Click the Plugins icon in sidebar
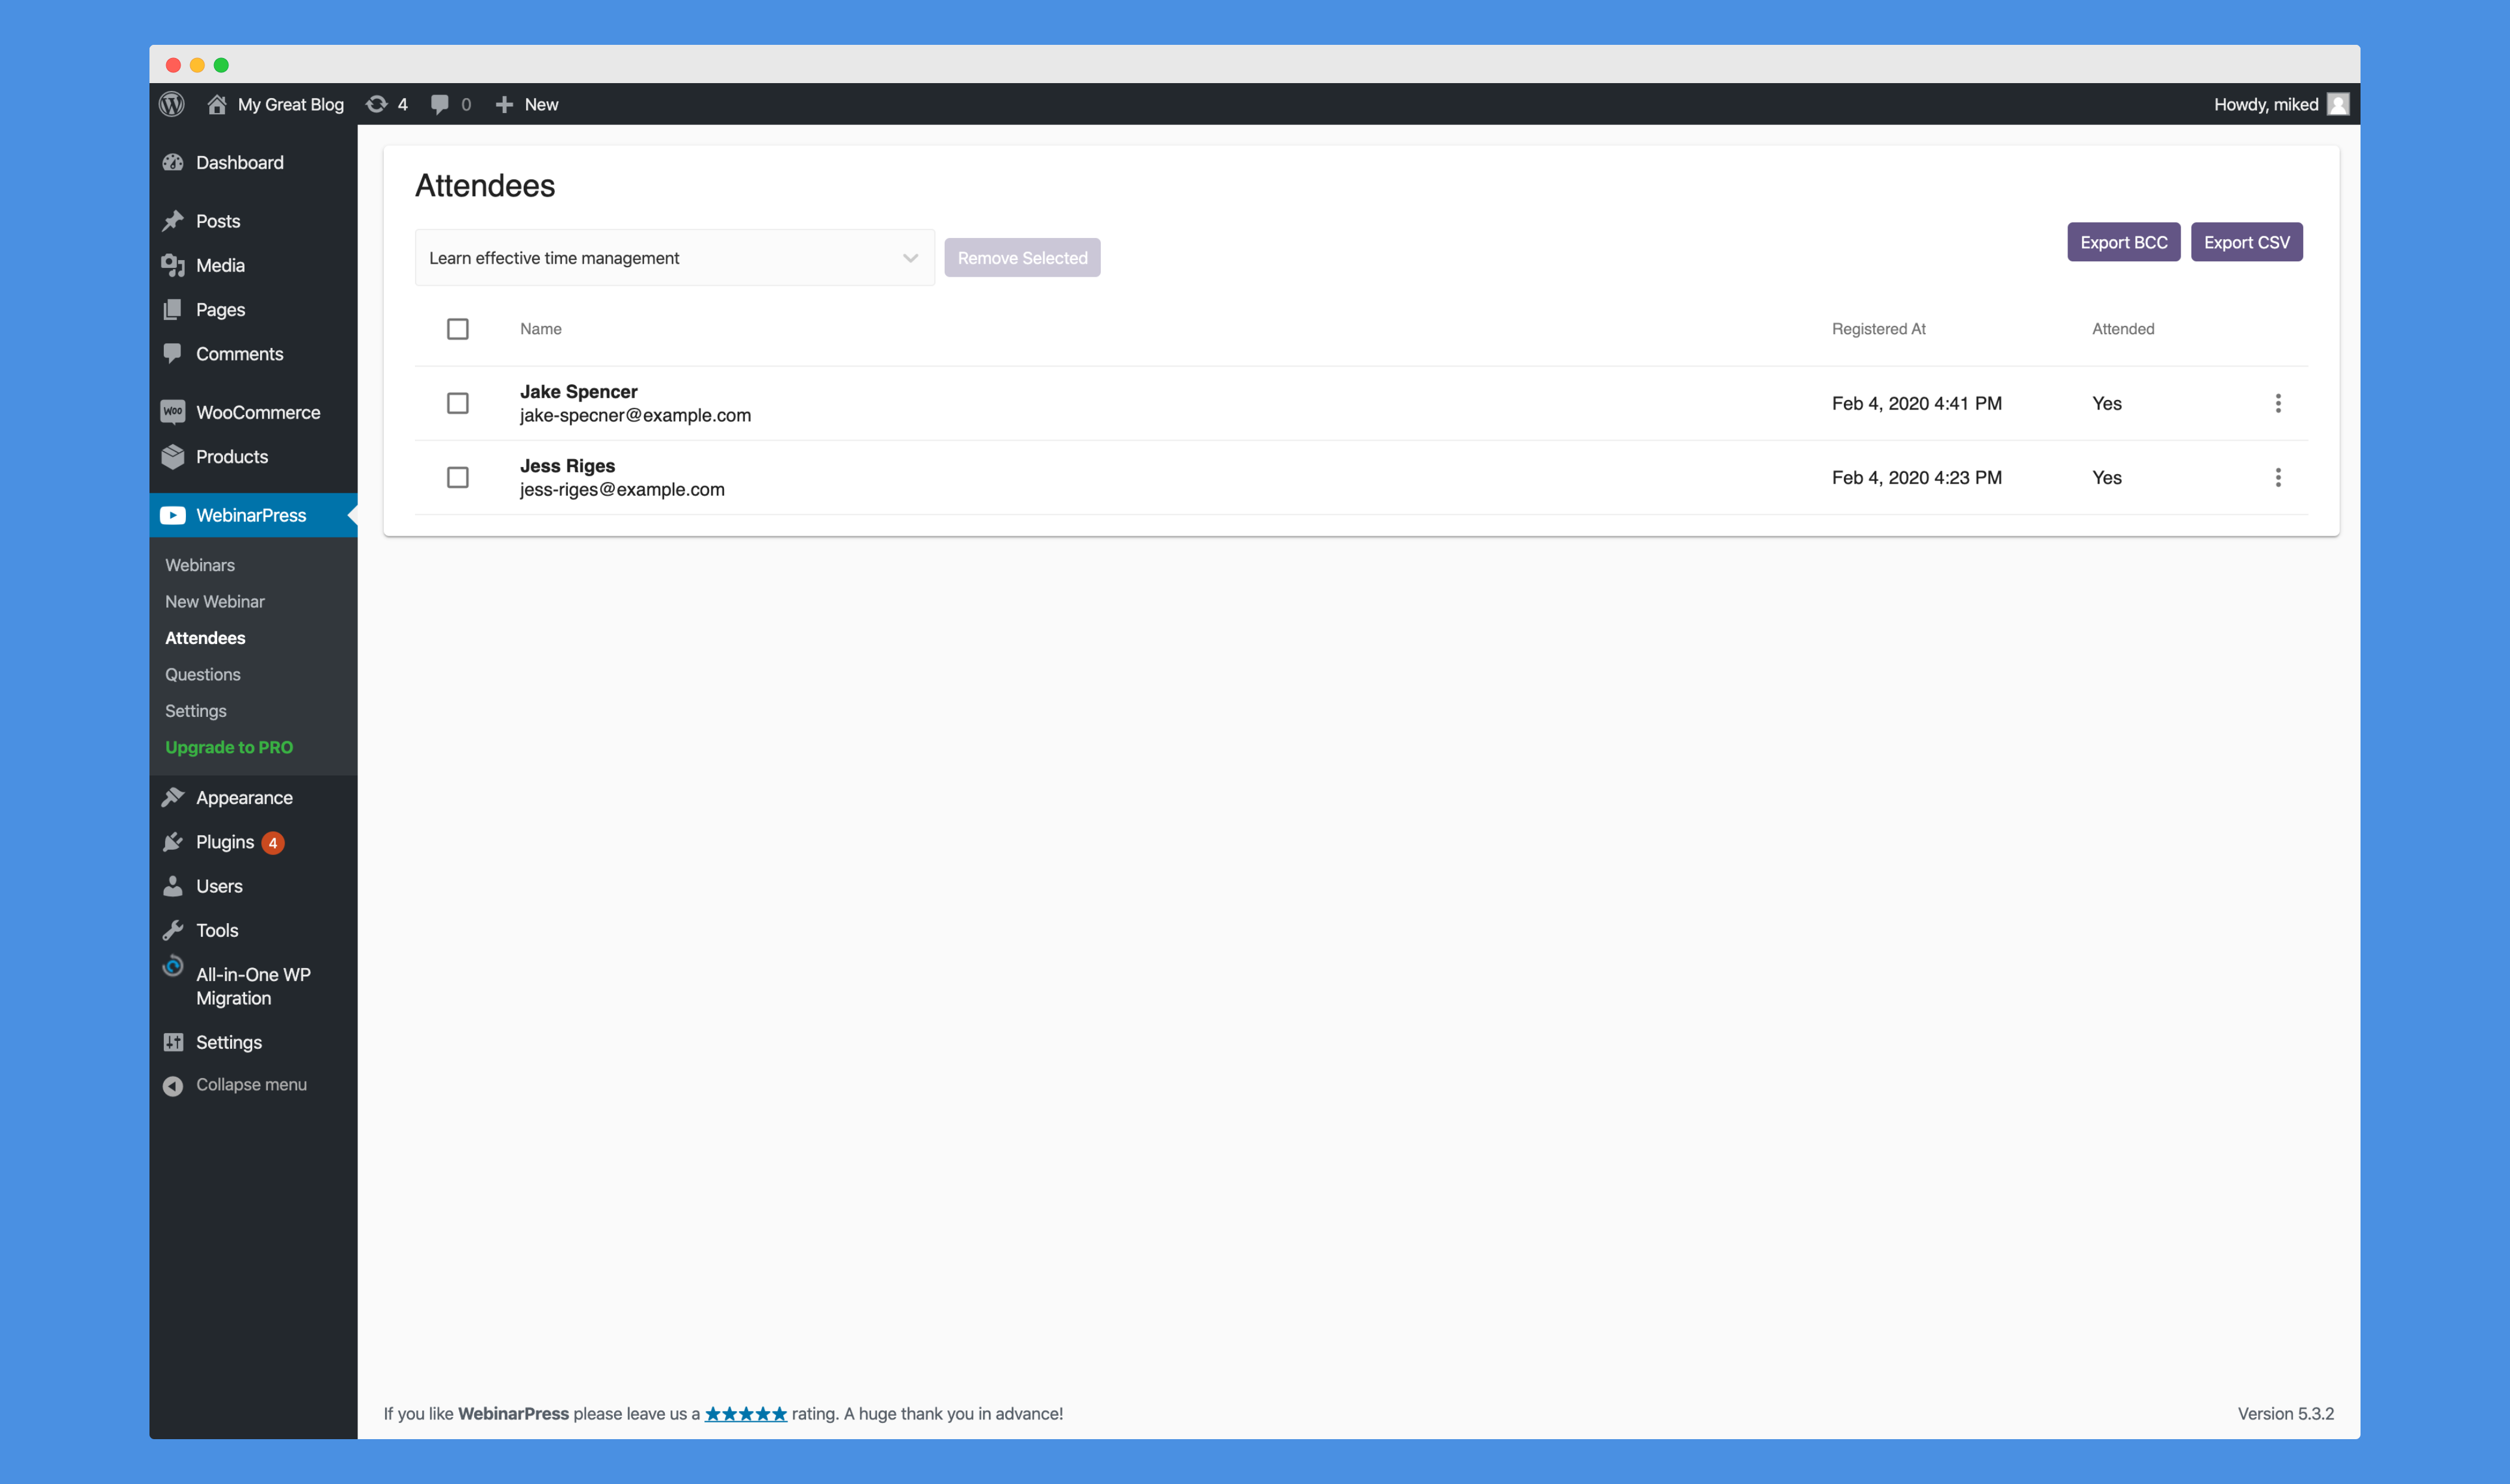 (x=172, y=841)
